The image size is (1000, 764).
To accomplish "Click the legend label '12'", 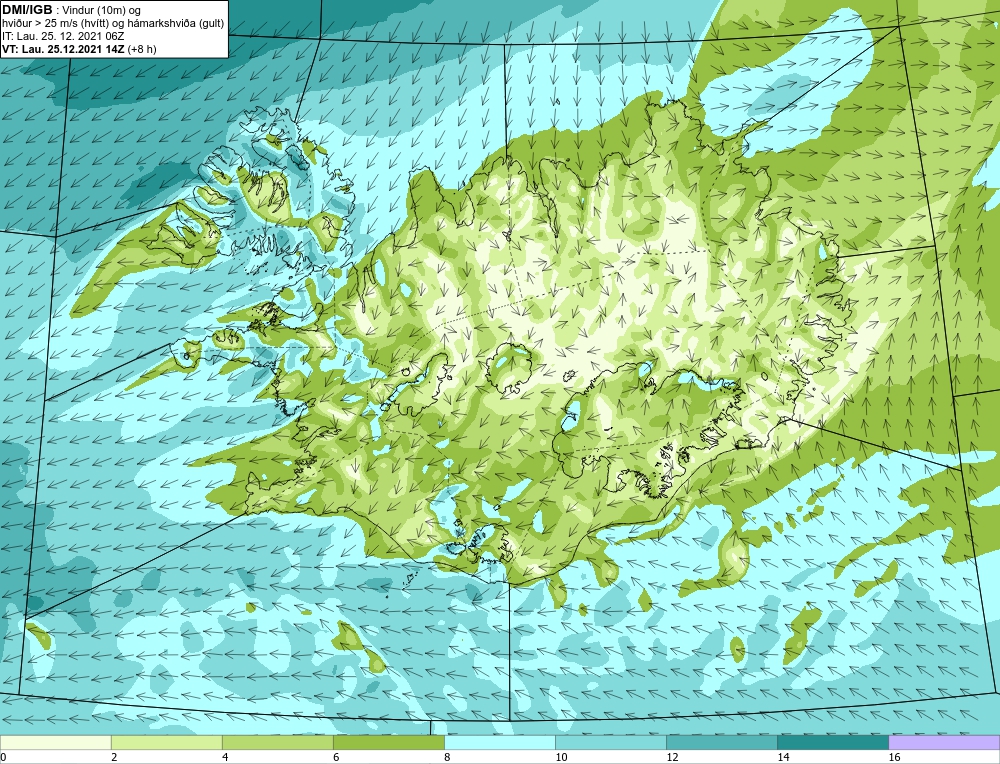I will (672, 757).
